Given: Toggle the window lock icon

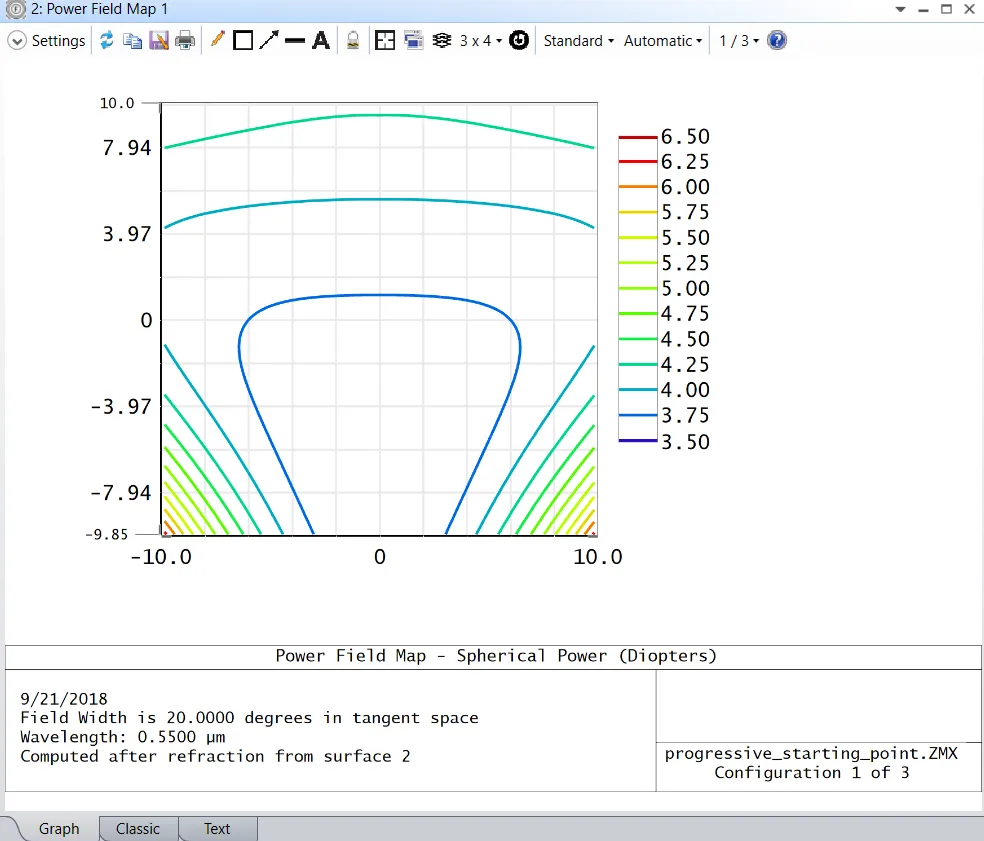Looking at the screenshot, I should tap(353, 41).
